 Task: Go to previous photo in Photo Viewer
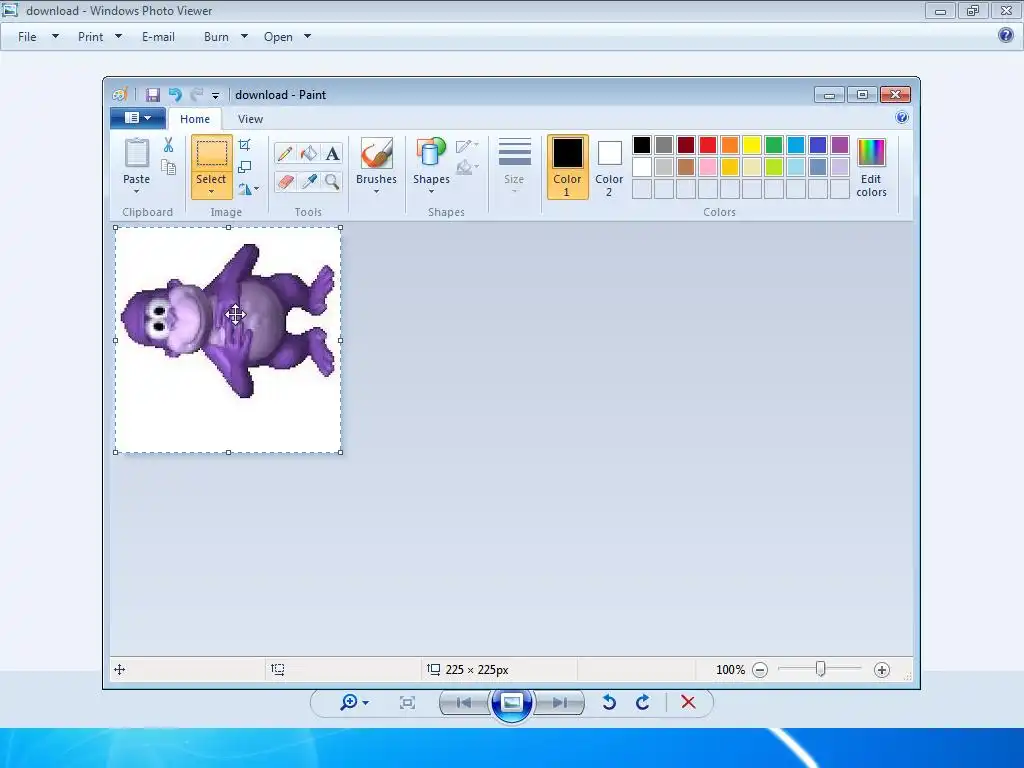click(x=464, y=703)
